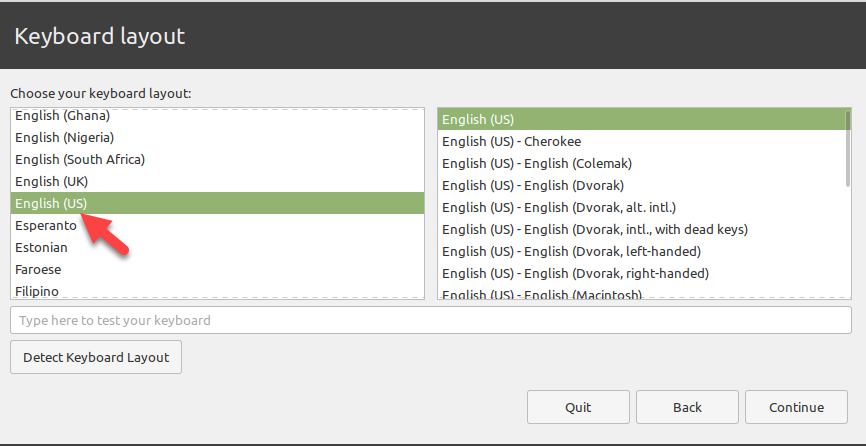Pick English (UK) in the left list
The height and width of the screenshot is (446, 866).
(x=51, y=181)
